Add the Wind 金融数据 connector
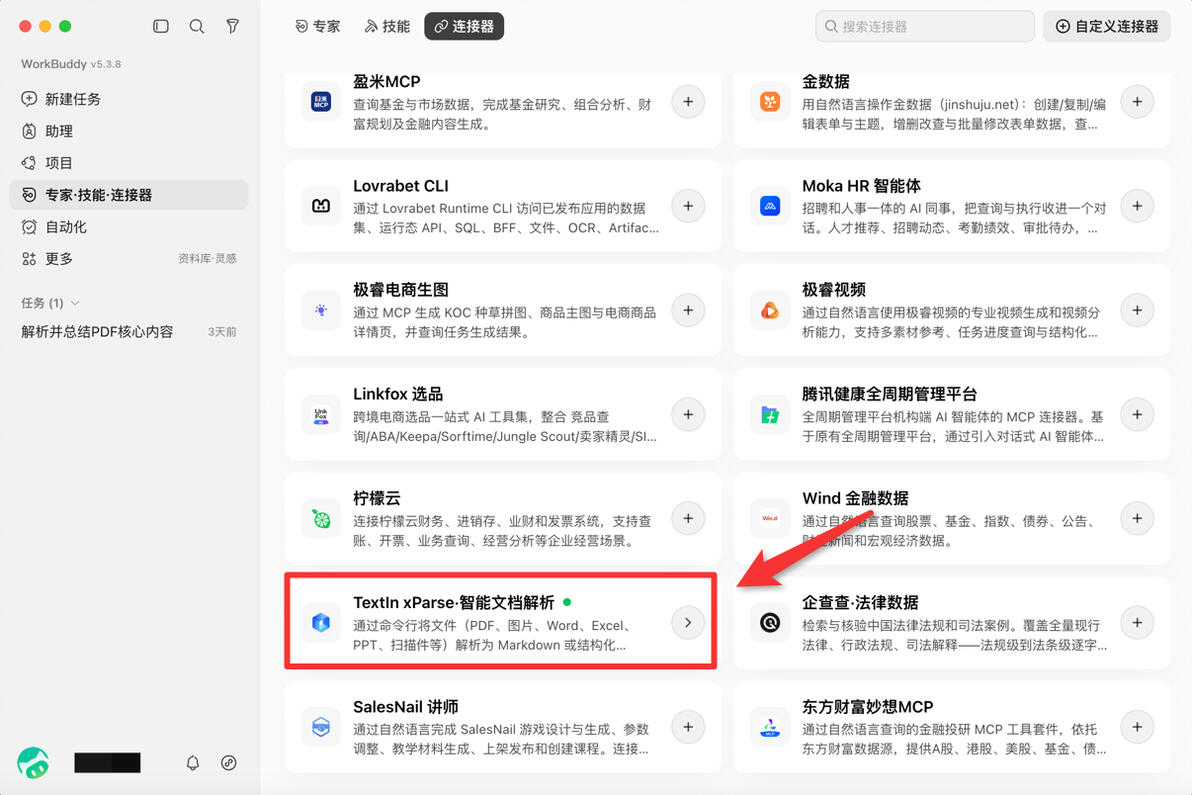The width and height of the screenshot is (1192, 795). (1137, 518)
